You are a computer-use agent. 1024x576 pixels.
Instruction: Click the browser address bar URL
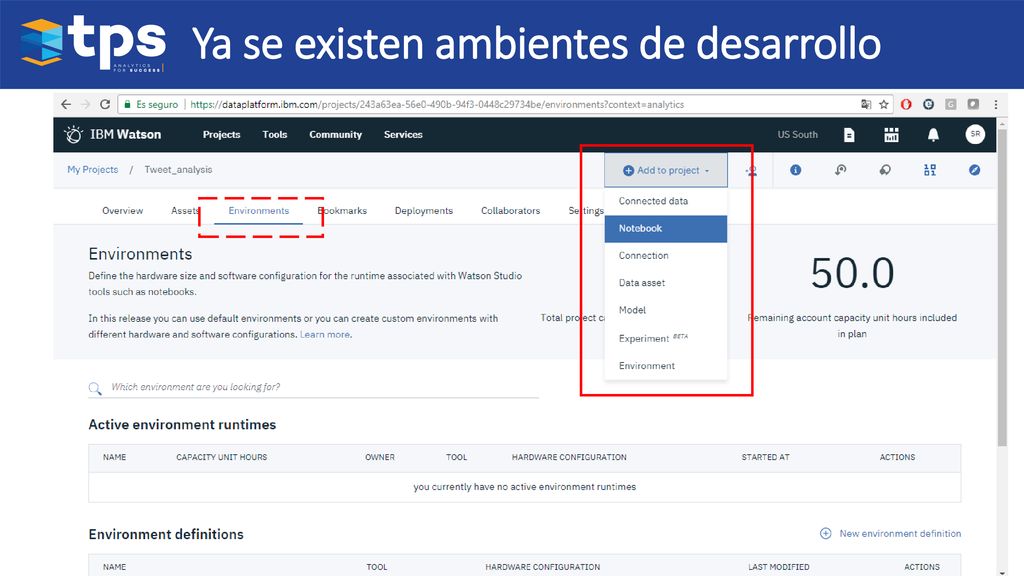(437, 104)
